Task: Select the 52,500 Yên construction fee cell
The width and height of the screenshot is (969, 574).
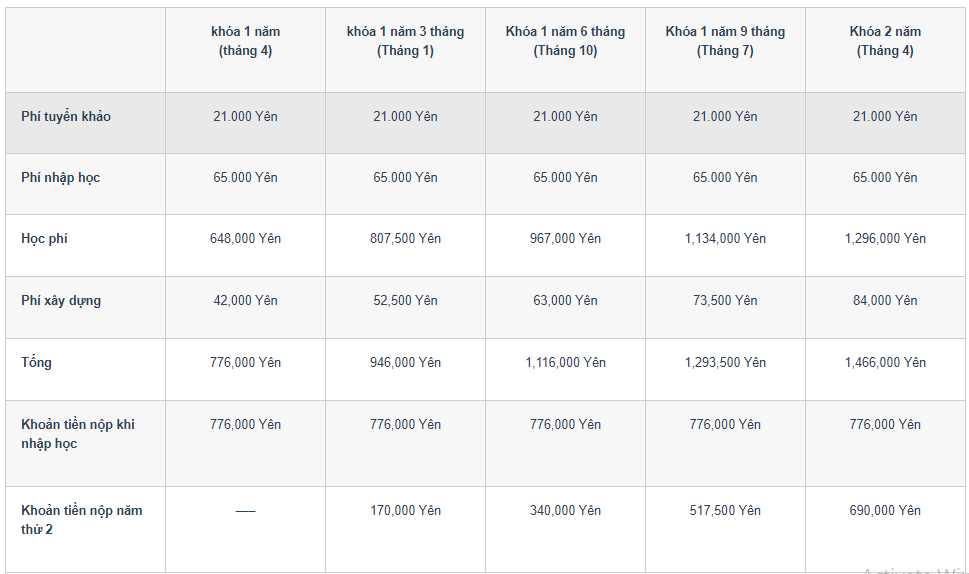Action: pos(405,301)
